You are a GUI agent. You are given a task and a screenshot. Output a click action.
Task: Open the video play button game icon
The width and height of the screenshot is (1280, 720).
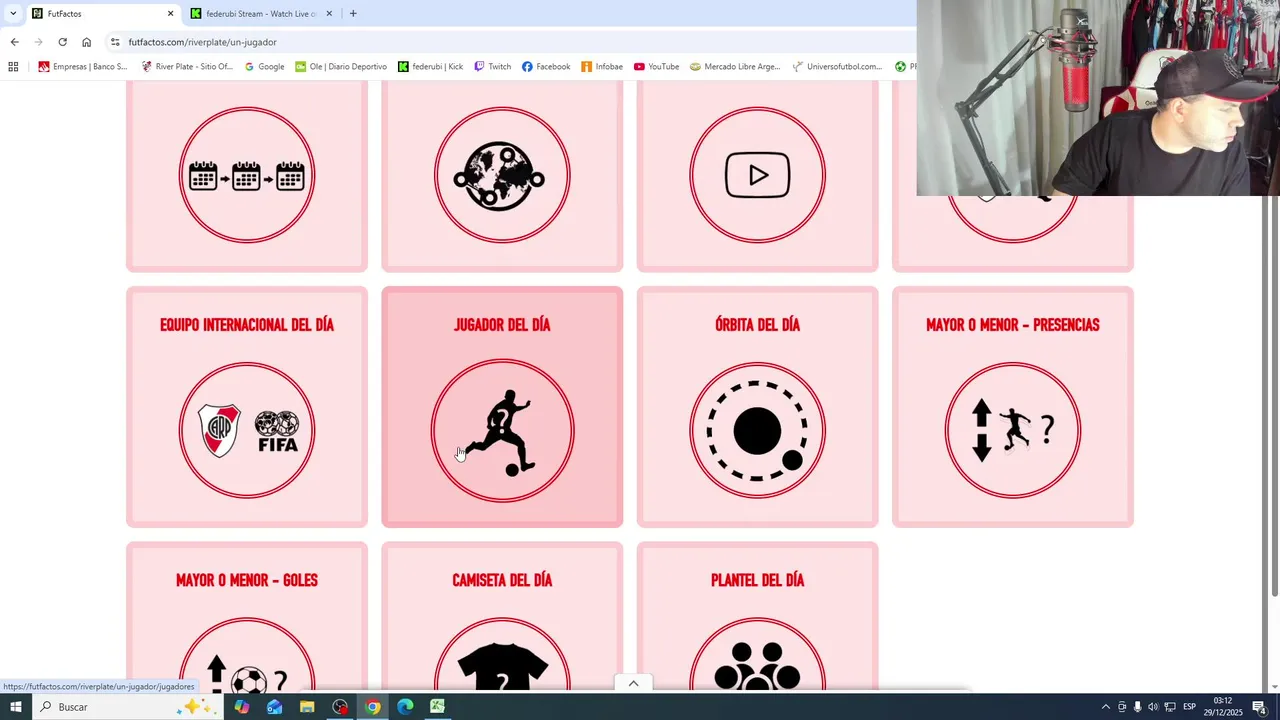757,175
